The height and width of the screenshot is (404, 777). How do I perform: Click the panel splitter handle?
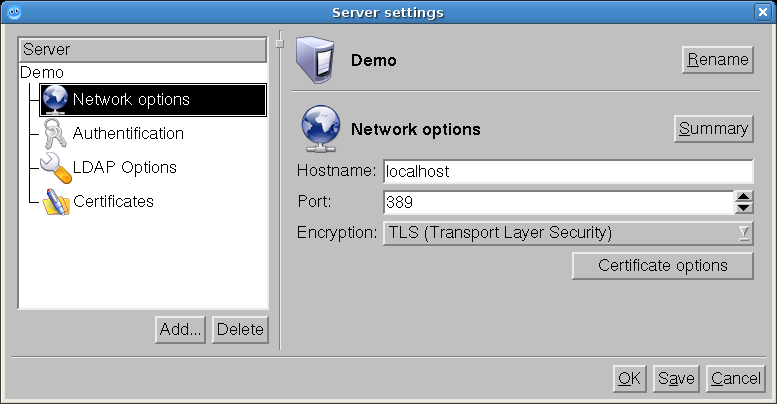(x=280, y=40)
